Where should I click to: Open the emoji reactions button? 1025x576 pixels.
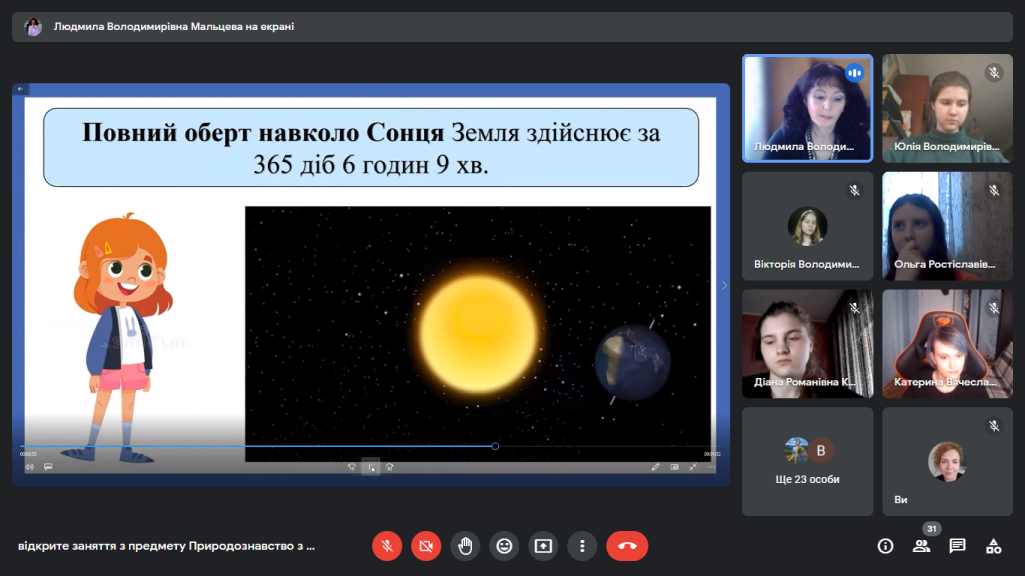[x=504, y=546]
